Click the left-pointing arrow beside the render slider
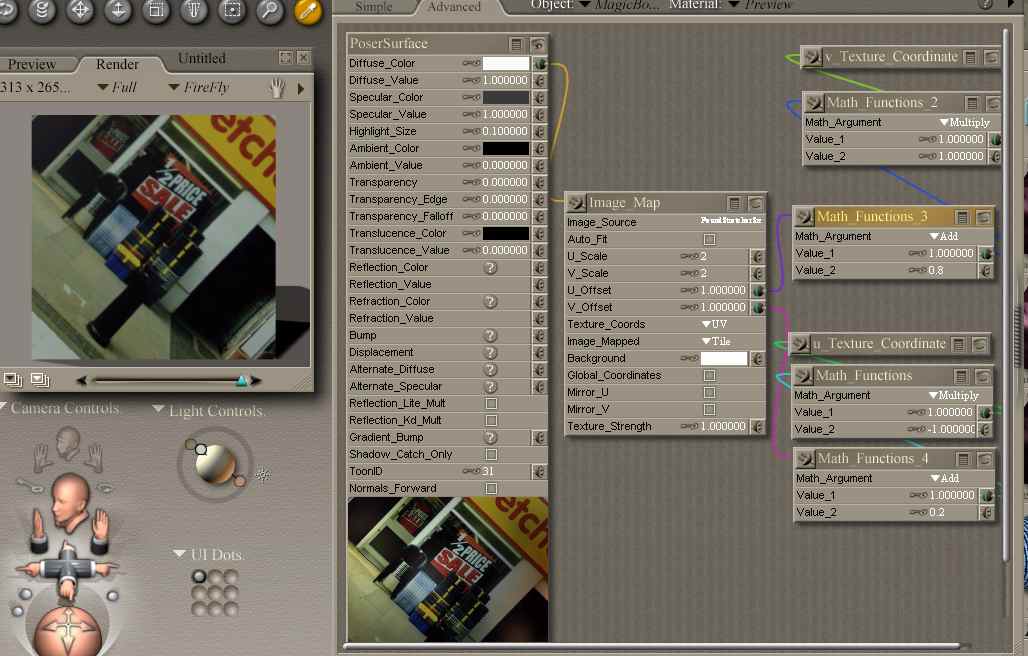 (x=81, y=380)
